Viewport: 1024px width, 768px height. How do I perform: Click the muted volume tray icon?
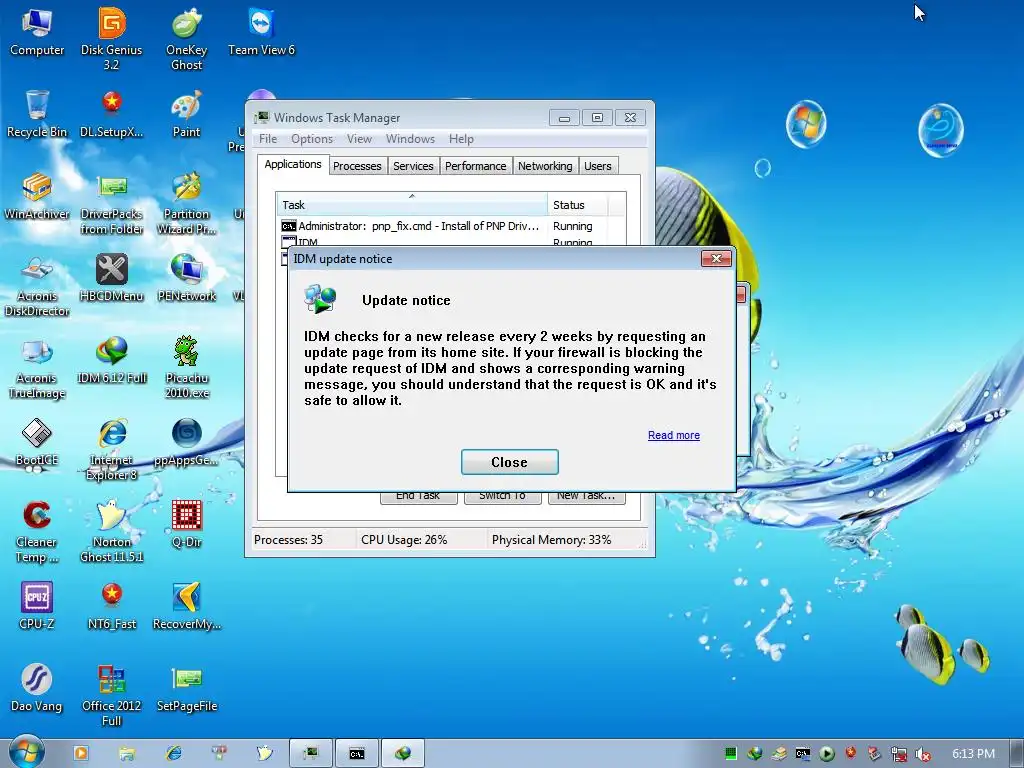(x=922, y=754)
